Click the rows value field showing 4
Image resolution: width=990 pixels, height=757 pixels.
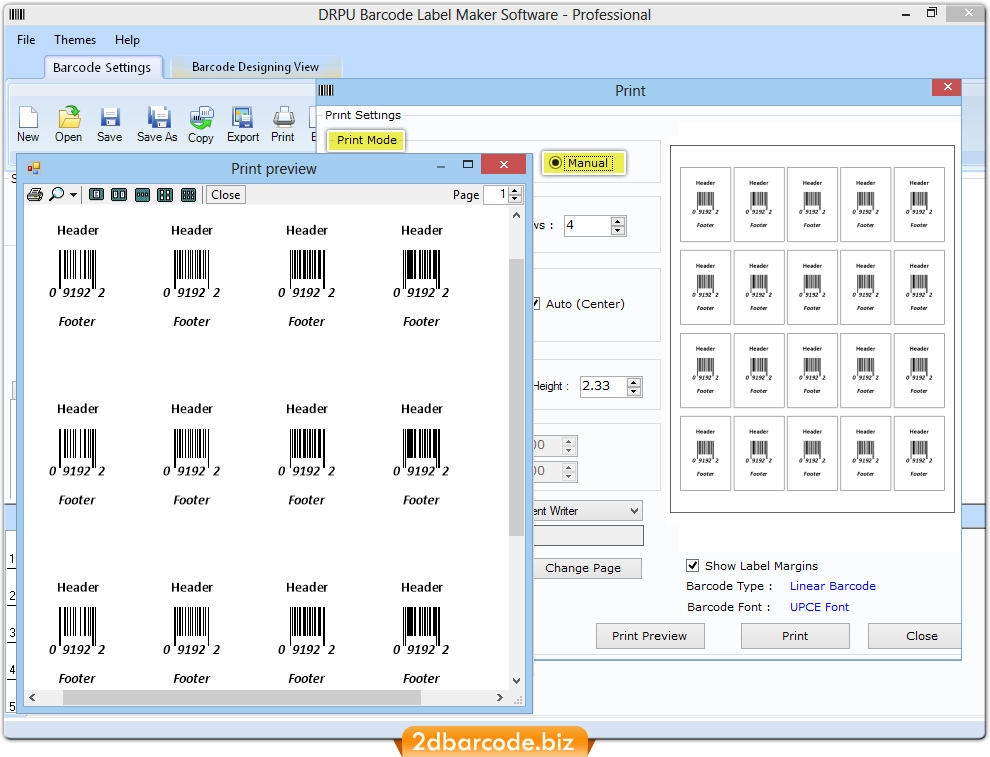(587, 225)
